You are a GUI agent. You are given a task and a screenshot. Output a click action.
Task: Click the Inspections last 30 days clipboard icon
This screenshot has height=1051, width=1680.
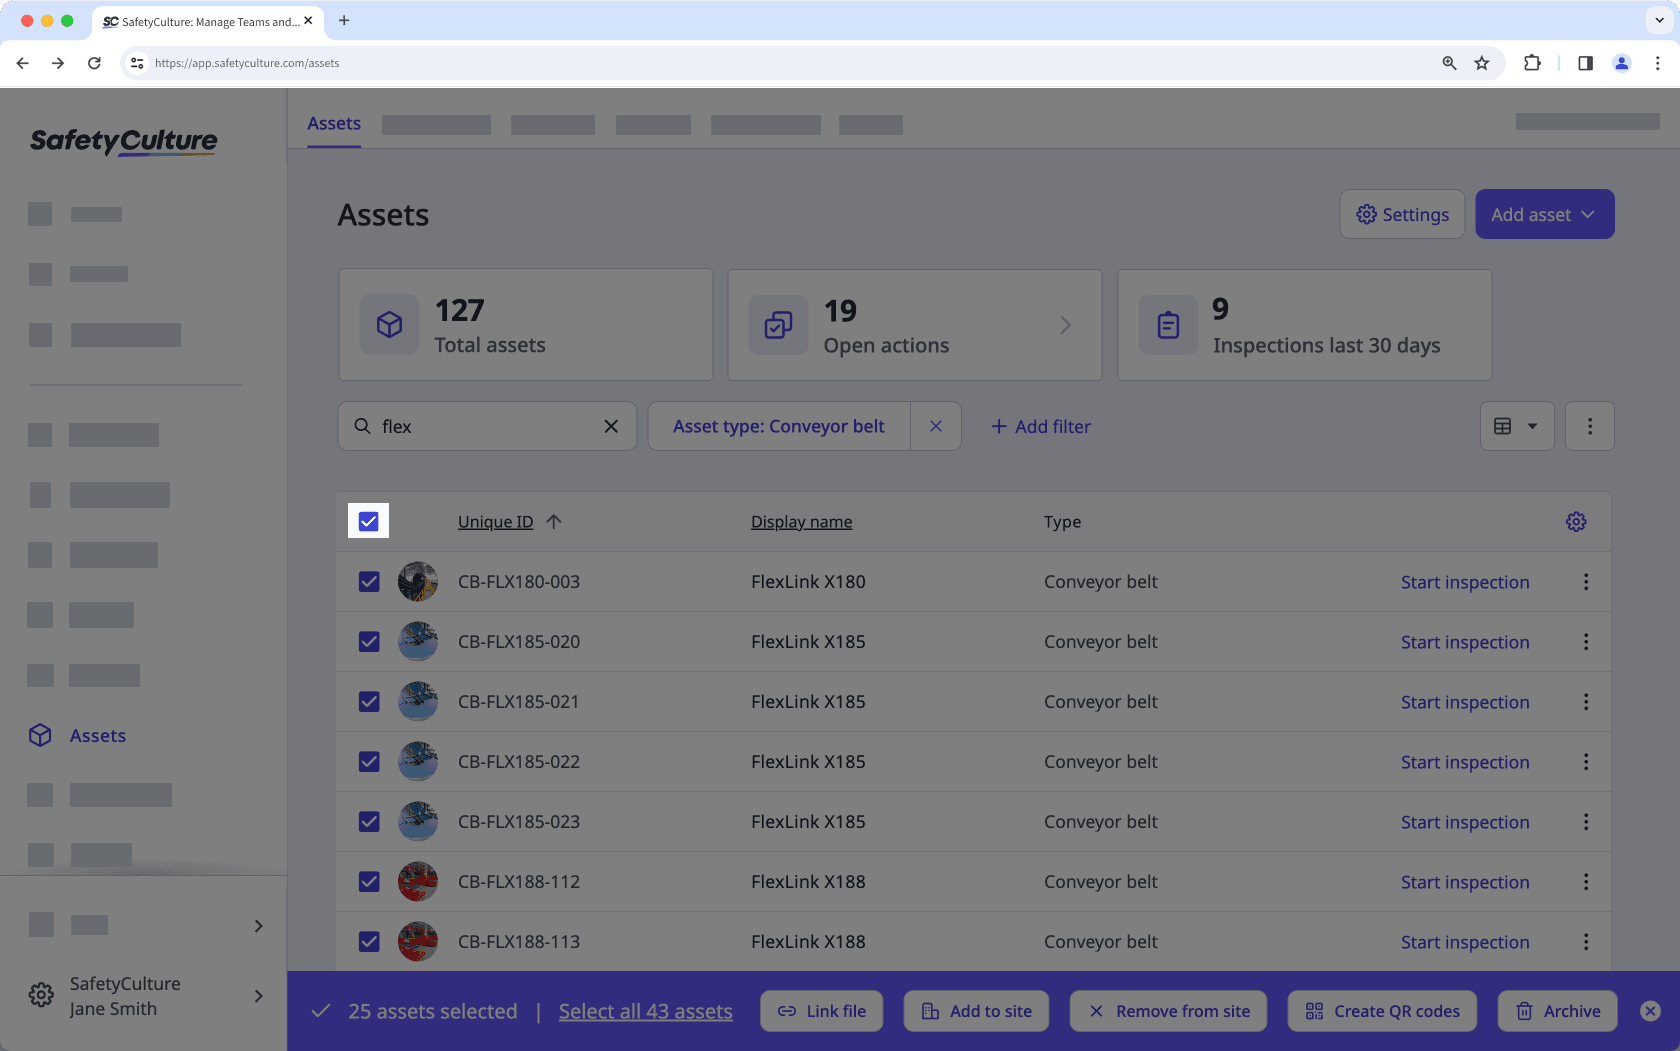[x=1167, y=324]
